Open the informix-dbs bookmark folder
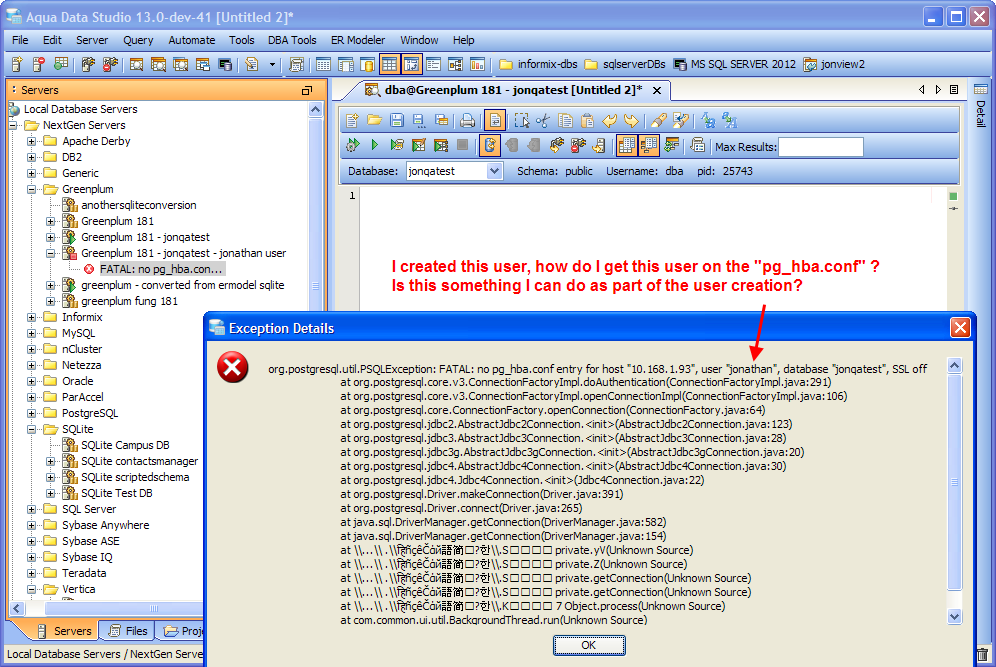The height and width of the screenshot is (667, 996). point(538,64)
